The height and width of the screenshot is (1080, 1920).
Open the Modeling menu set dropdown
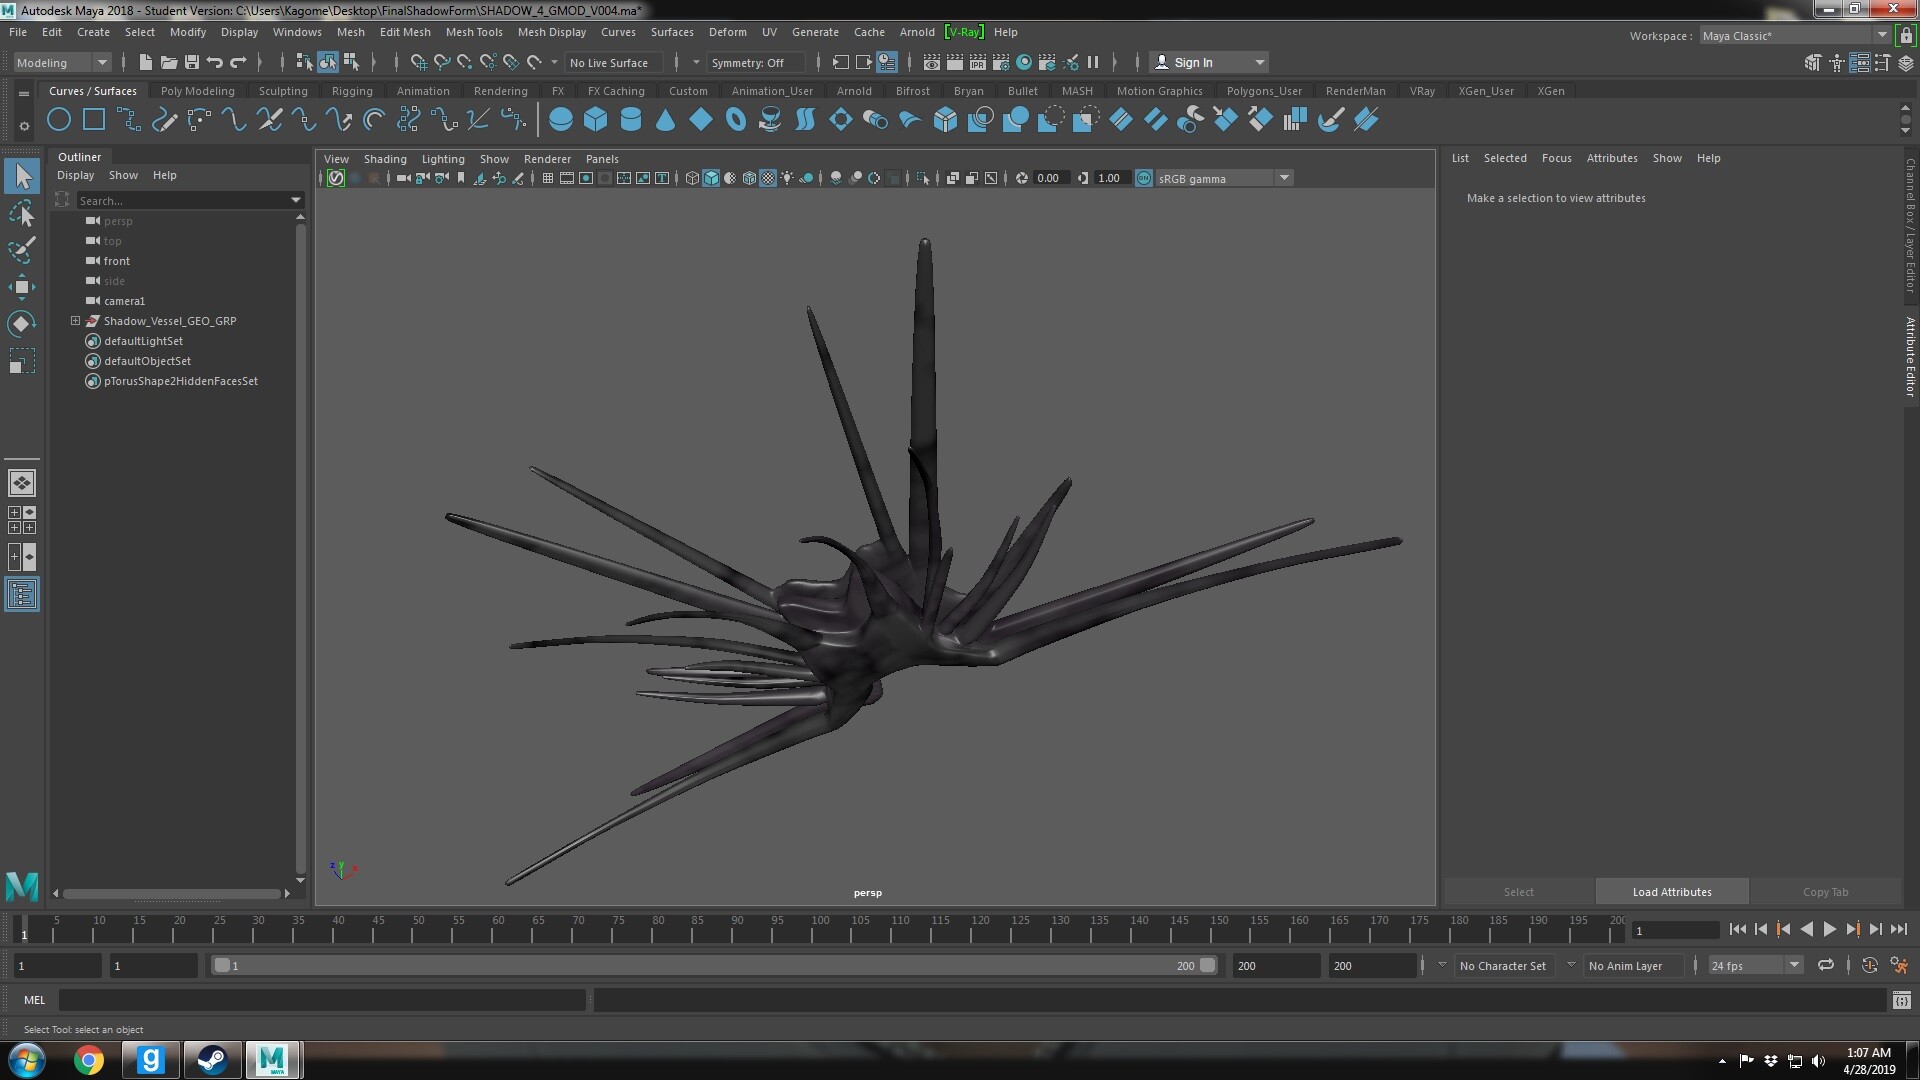point(62,62)
